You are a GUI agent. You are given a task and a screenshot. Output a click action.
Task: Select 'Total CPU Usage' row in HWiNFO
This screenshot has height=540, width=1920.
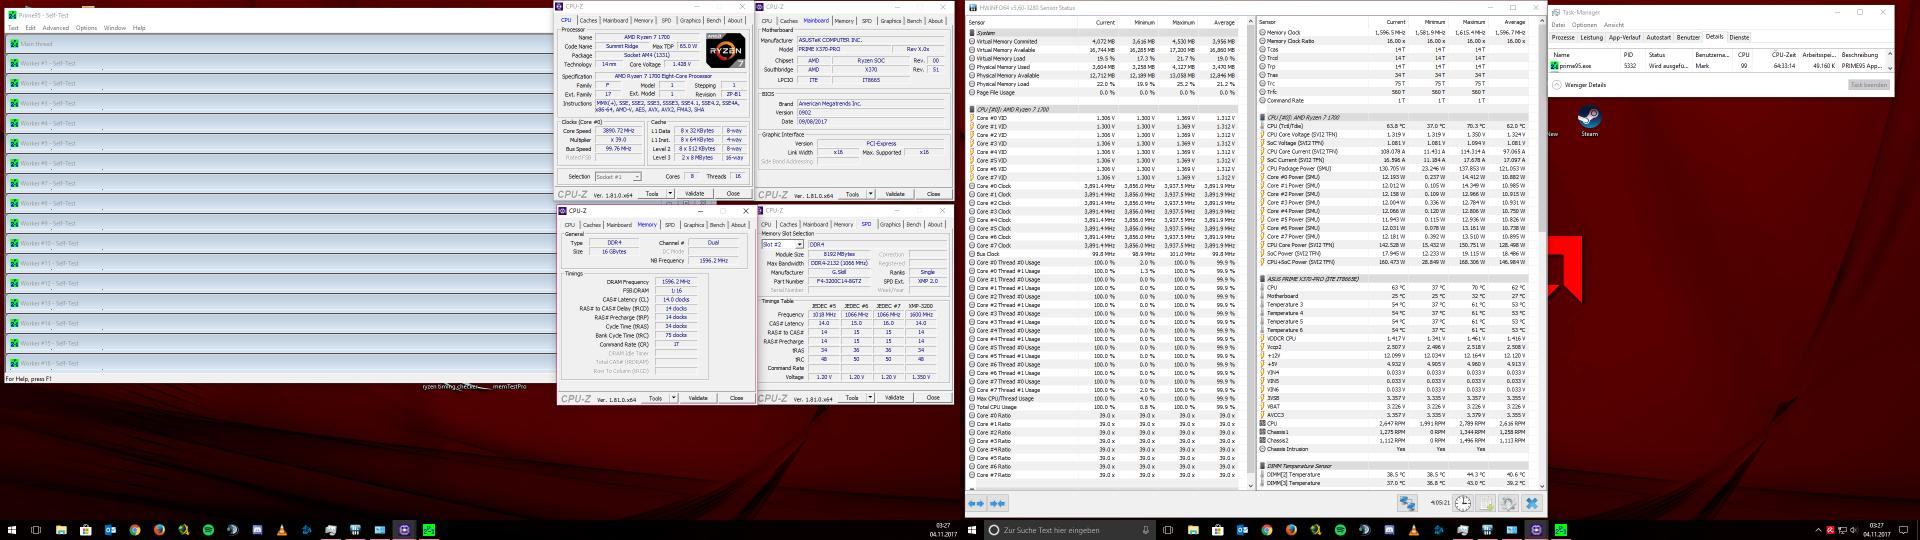coord(1107,407)
